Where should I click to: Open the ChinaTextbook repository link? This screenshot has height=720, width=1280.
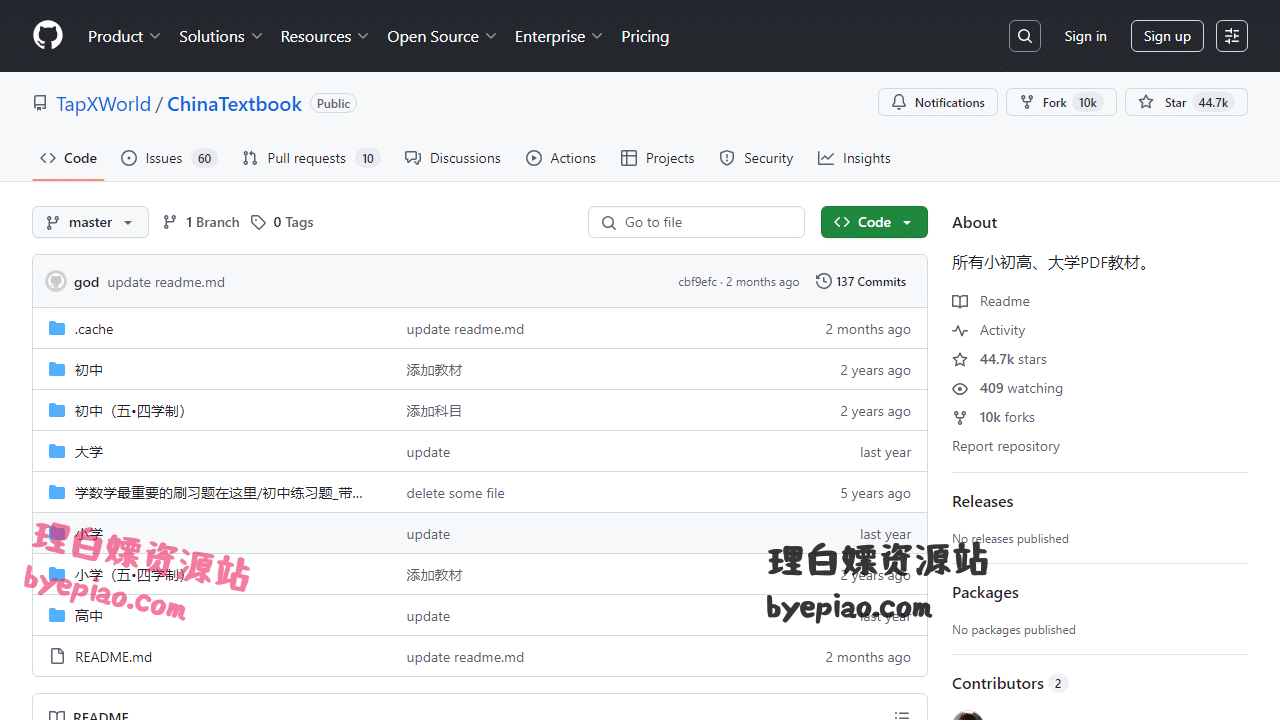pos(234,104)
